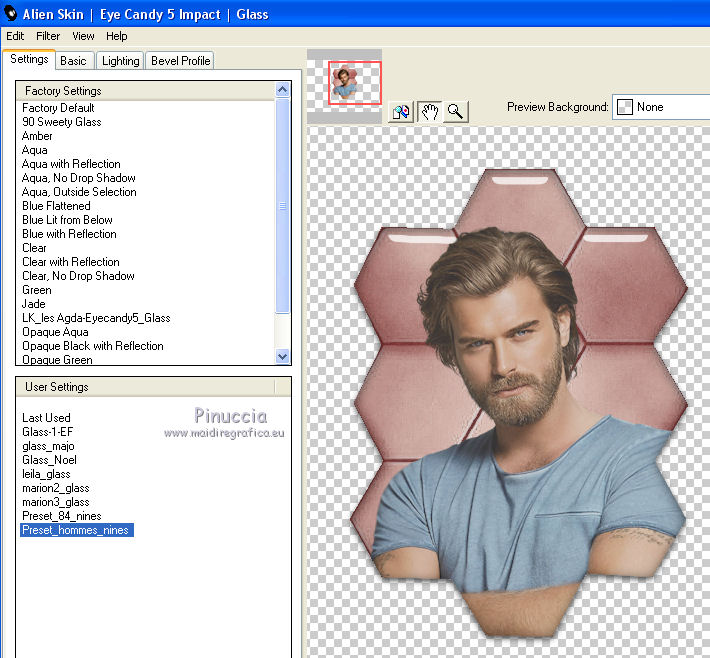Select the leila_glass user setting
The height and width of the screenshot is (658, 710).
(46, 474)
